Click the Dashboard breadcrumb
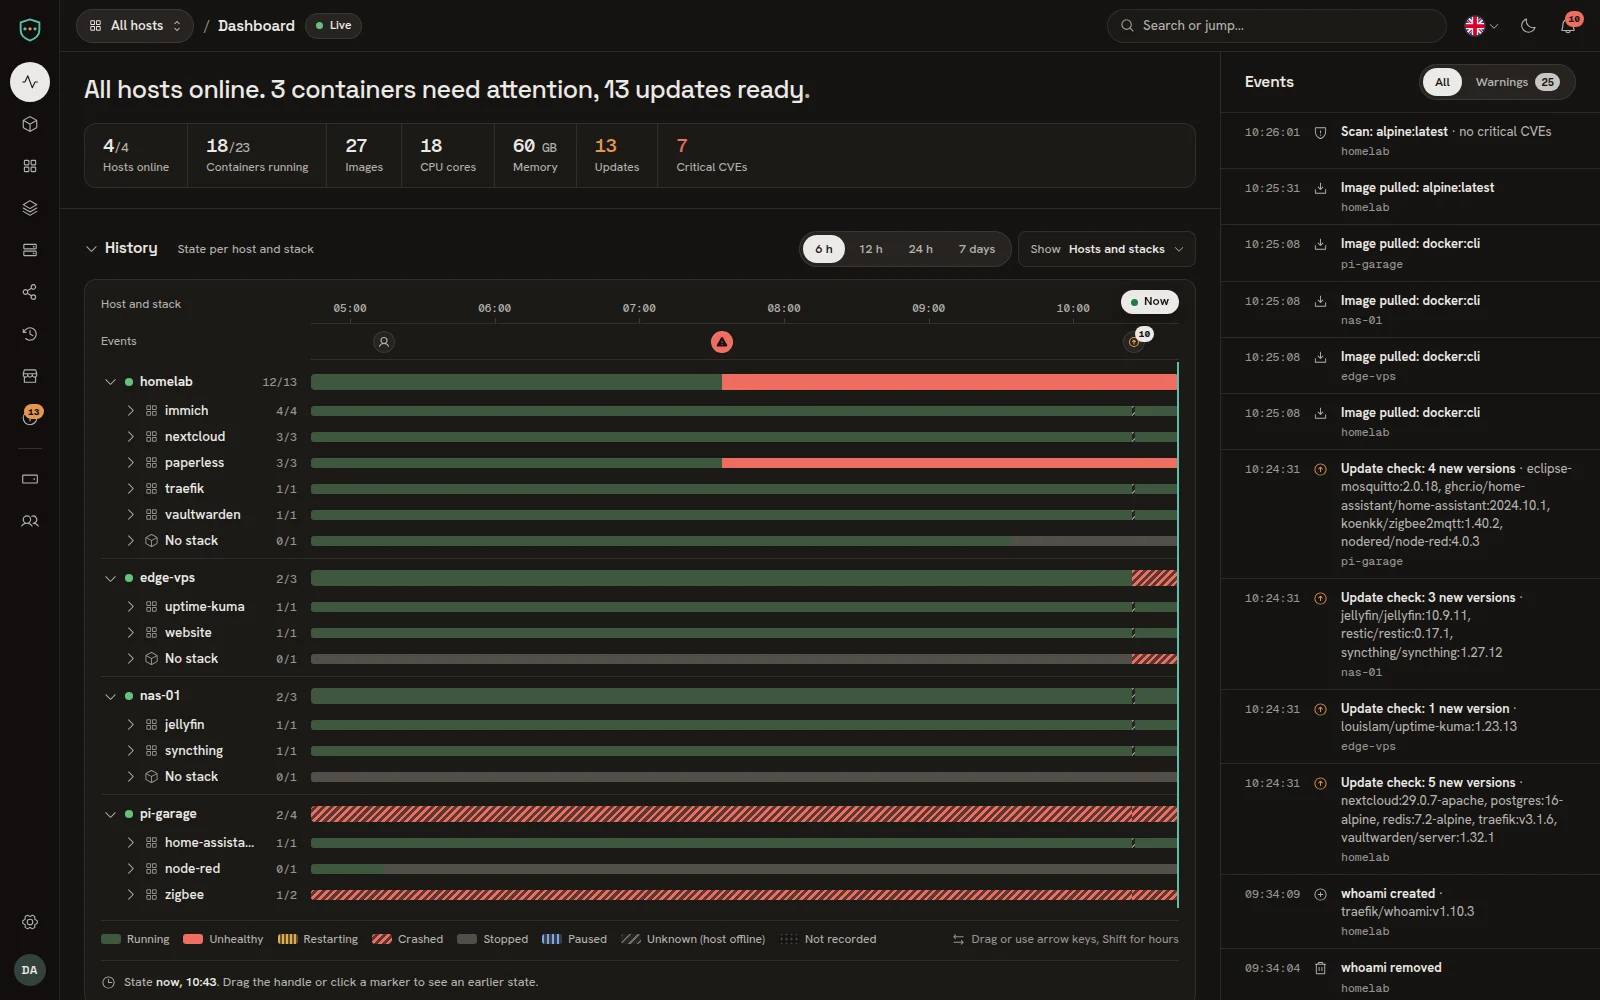1600x1000 pixels. [x=256, y=26]
